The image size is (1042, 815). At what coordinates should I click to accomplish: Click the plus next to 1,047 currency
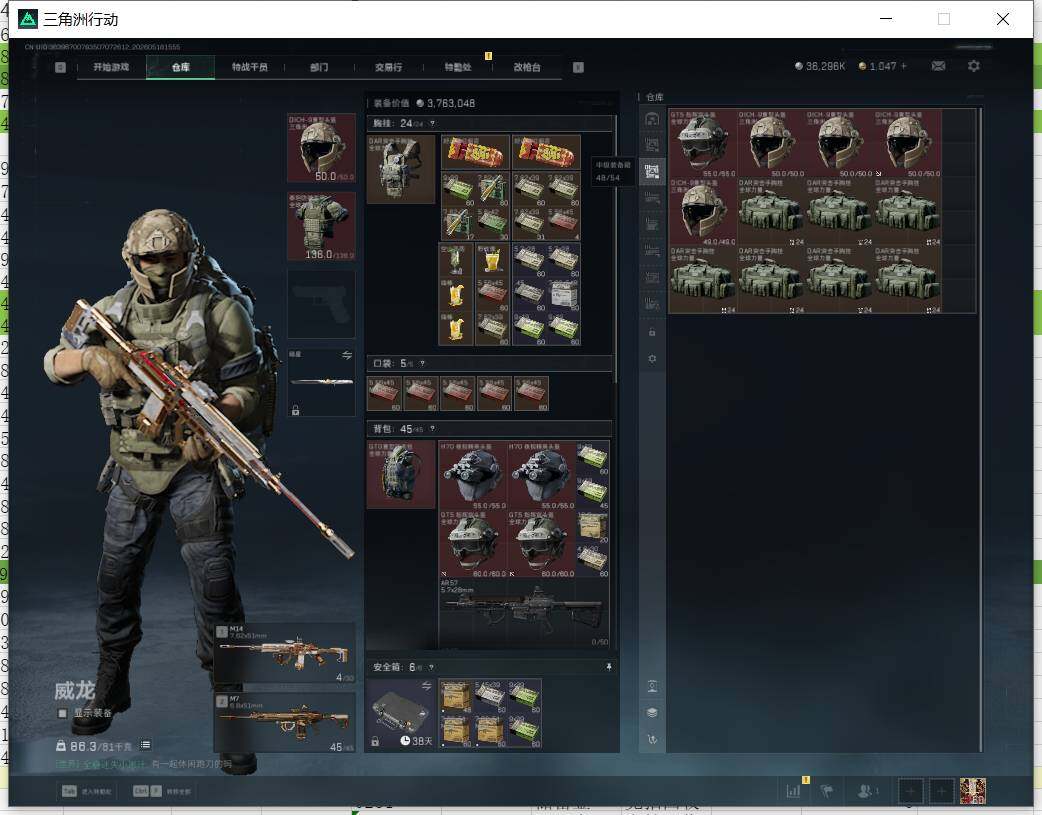click(x=903, y=66)
